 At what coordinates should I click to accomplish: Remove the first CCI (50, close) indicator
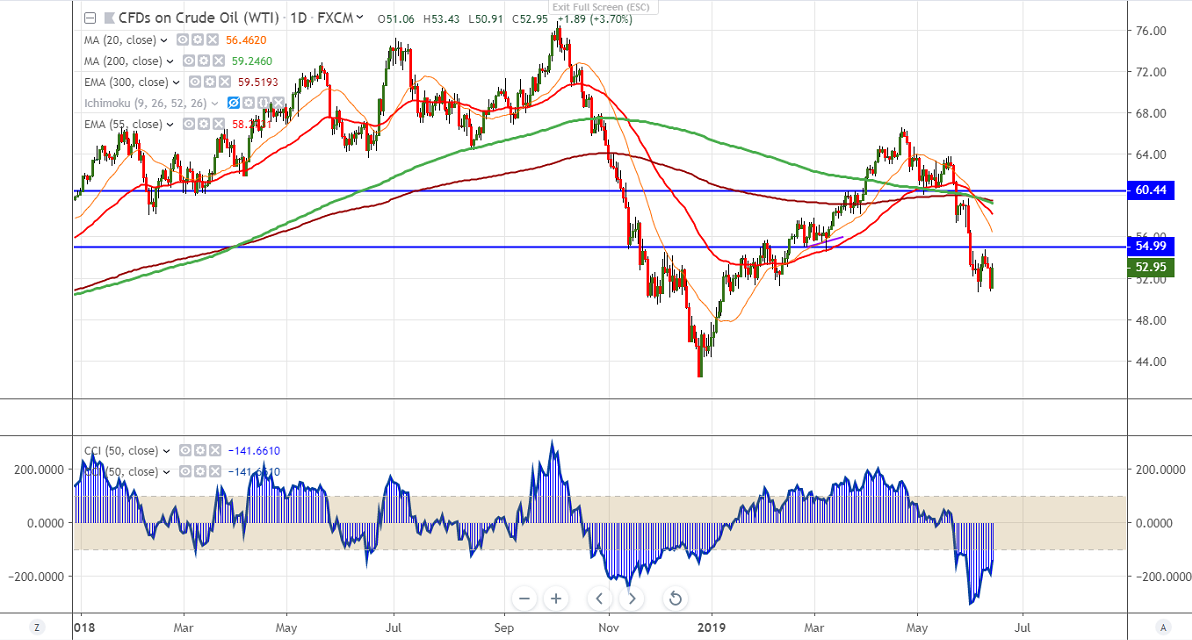coord(215,451)
